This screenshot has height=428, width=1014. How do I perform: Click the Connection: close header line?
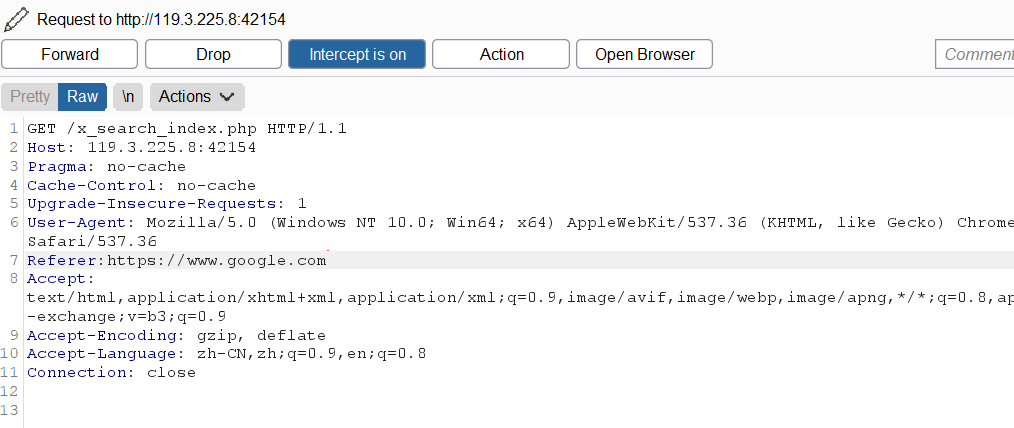[111, 372]
